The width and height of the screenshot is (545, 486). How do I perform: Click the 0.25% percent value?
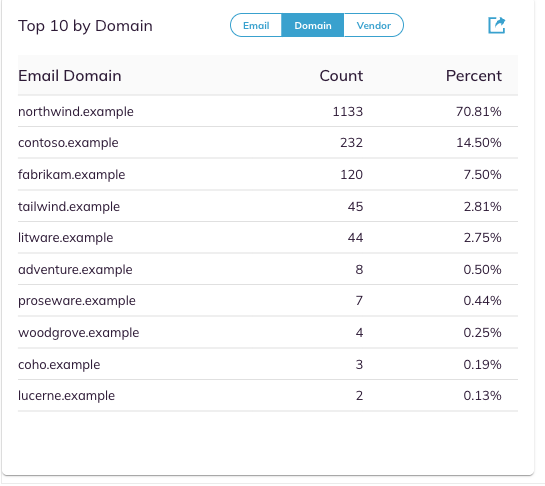[482, 333]
